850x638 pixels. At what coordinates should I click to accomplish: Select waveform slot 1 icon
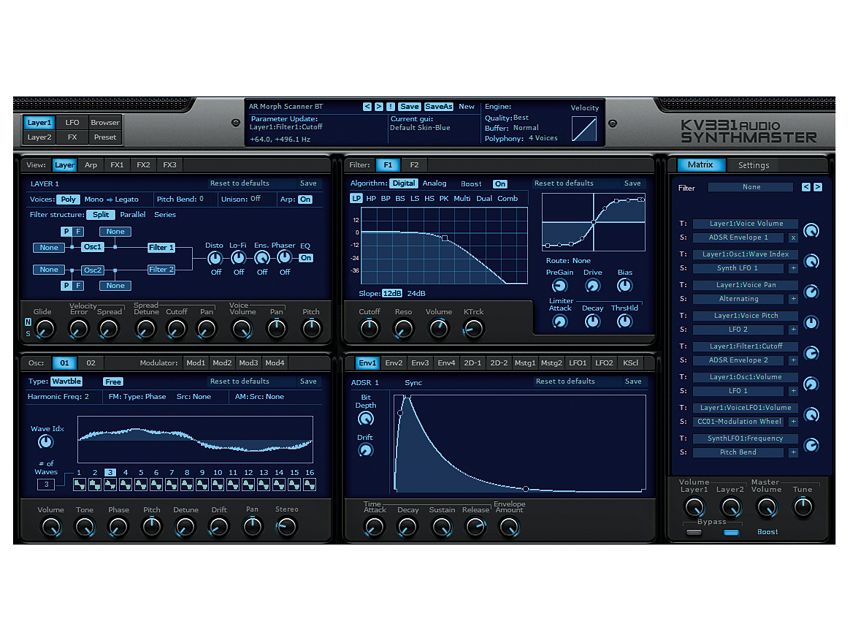tap(79, 485)
